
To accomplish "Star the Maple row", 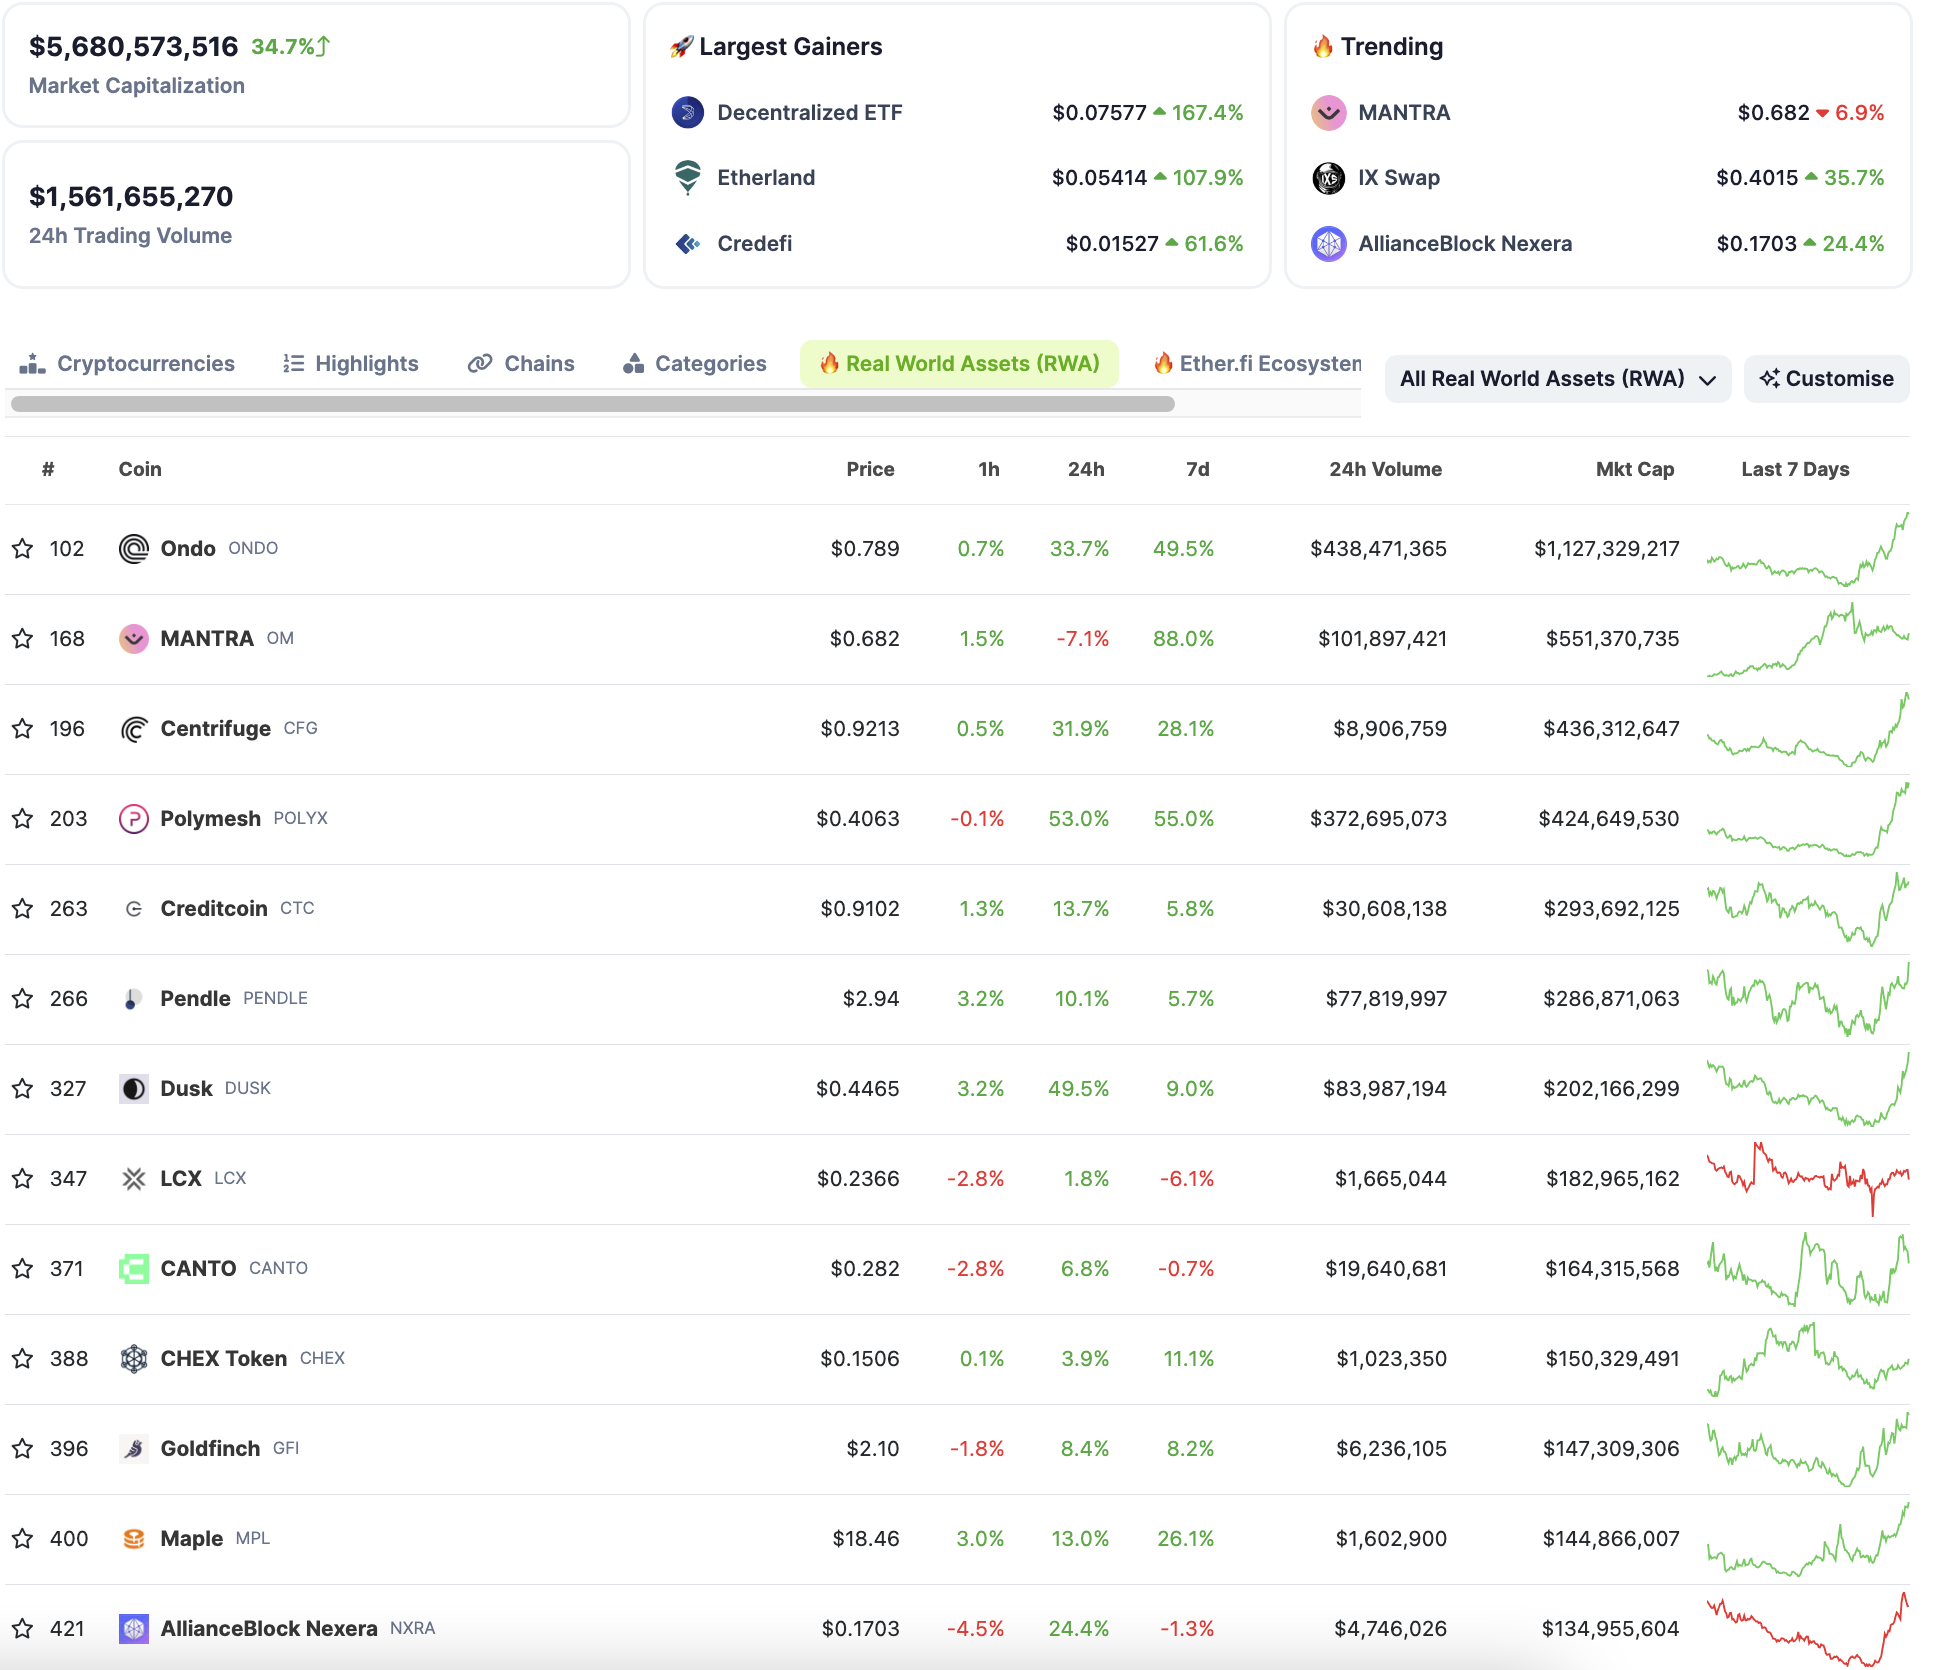I will [23, 1539].
